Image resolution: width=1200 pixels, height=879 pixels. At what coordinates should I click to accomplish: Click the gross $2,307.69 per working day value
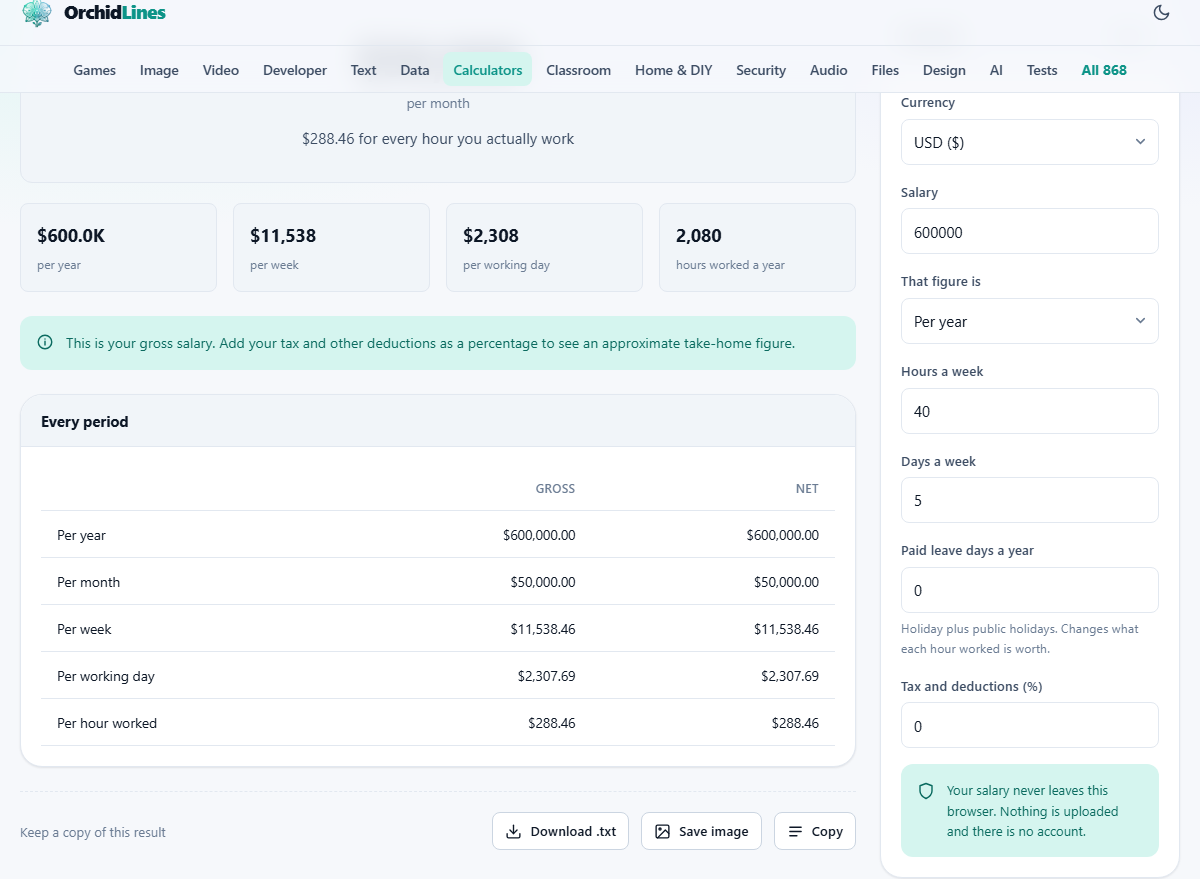pos(546,676)
